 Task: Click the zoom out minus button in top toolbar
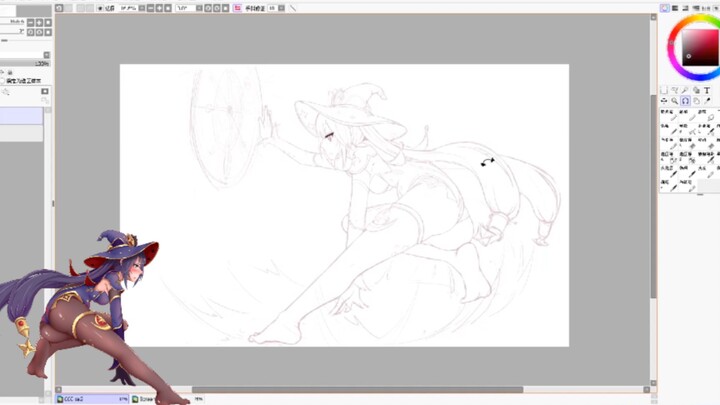pos(151,8)
